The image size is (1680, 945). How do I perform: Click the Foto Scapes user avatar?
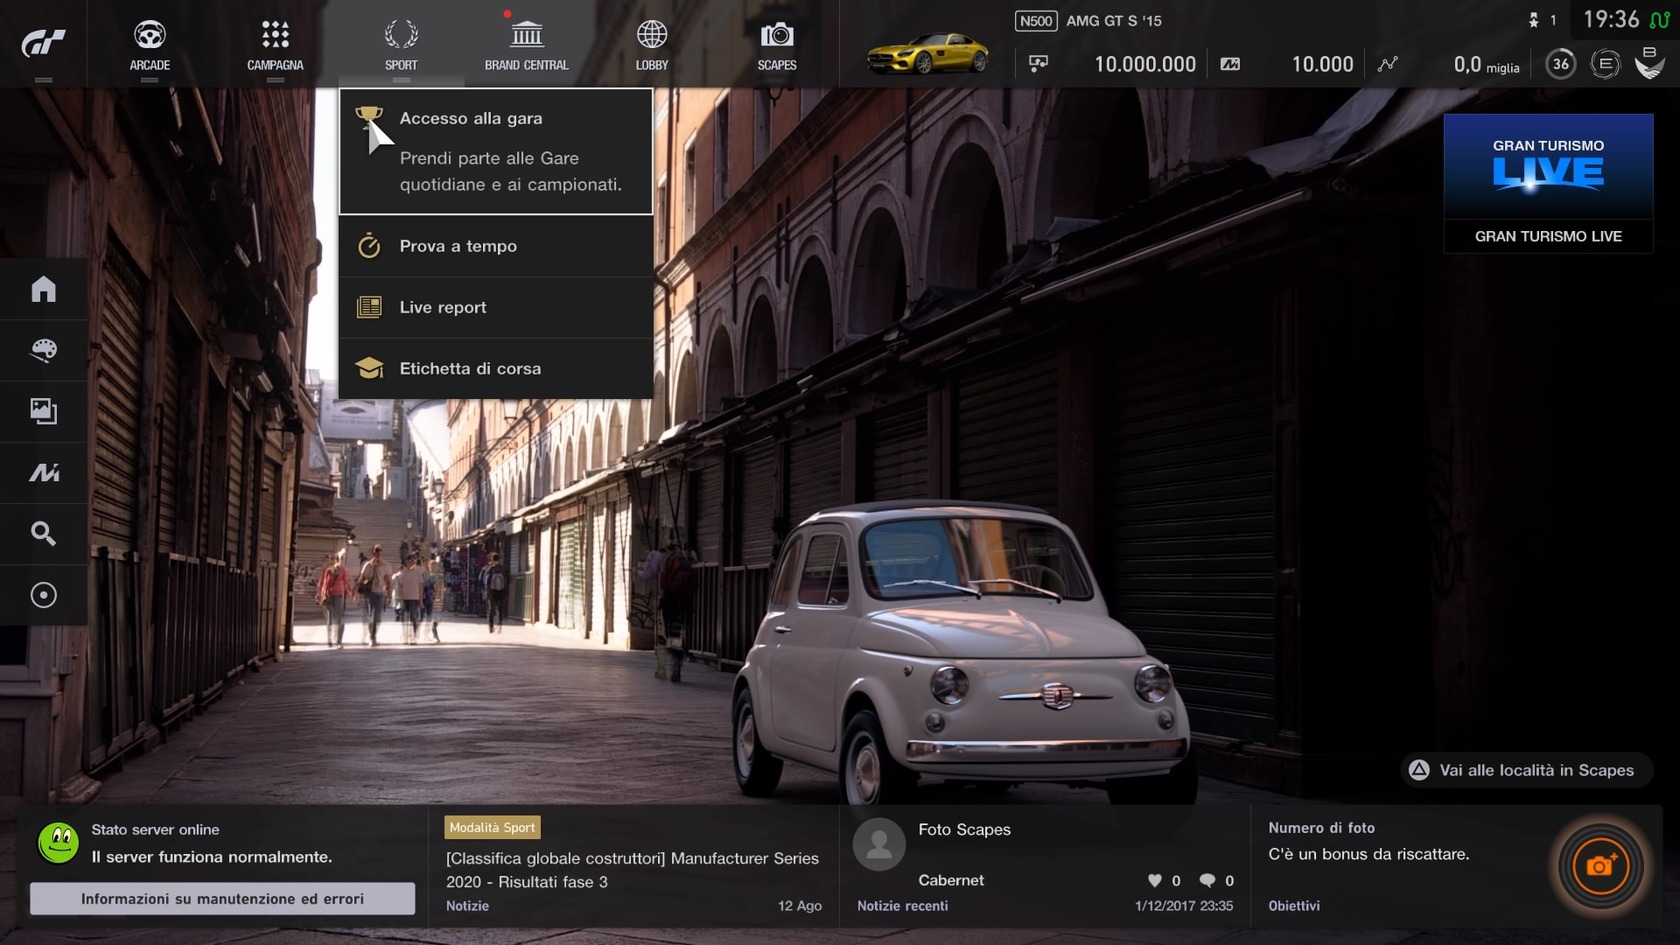click(x=879, y=844)
